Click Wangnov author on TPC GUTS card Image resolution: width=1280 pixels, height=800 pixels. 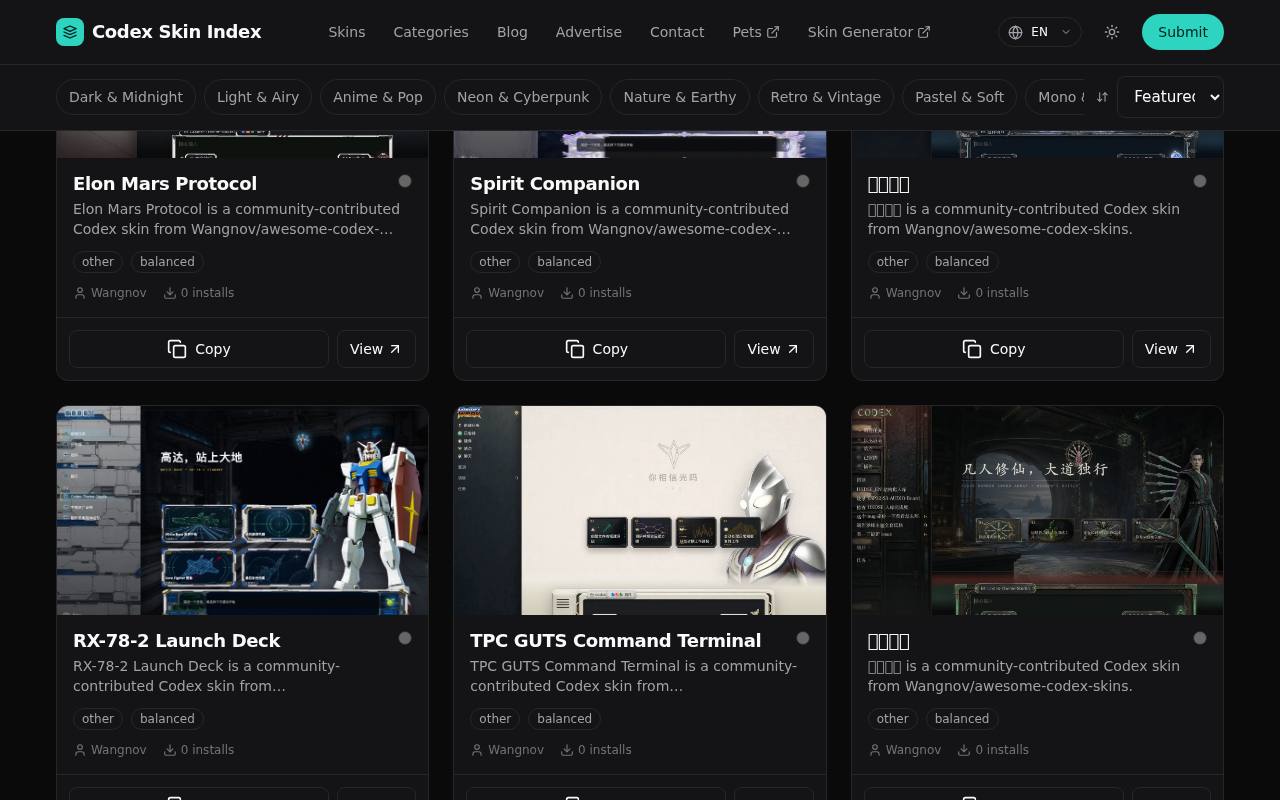click(516, 750)
